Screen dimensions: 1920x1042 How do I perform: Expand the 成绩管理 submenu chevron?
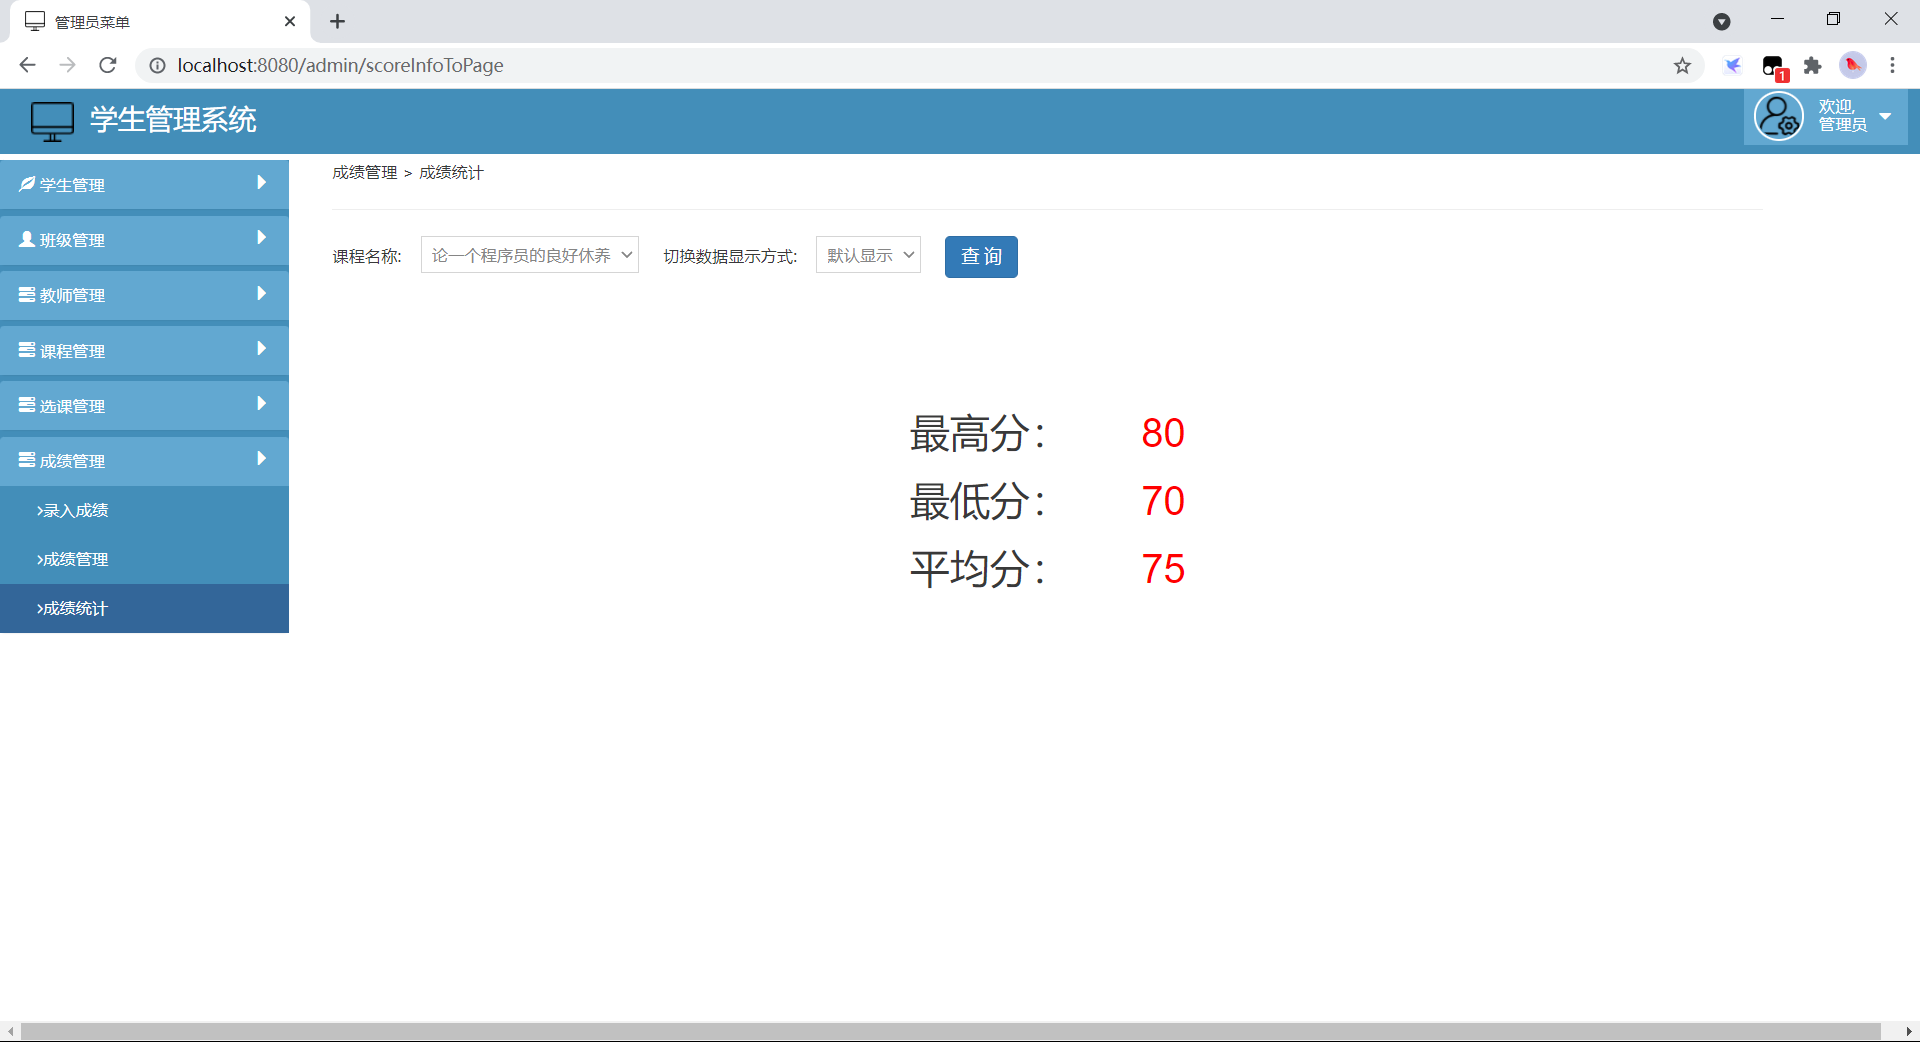point(261,460)
